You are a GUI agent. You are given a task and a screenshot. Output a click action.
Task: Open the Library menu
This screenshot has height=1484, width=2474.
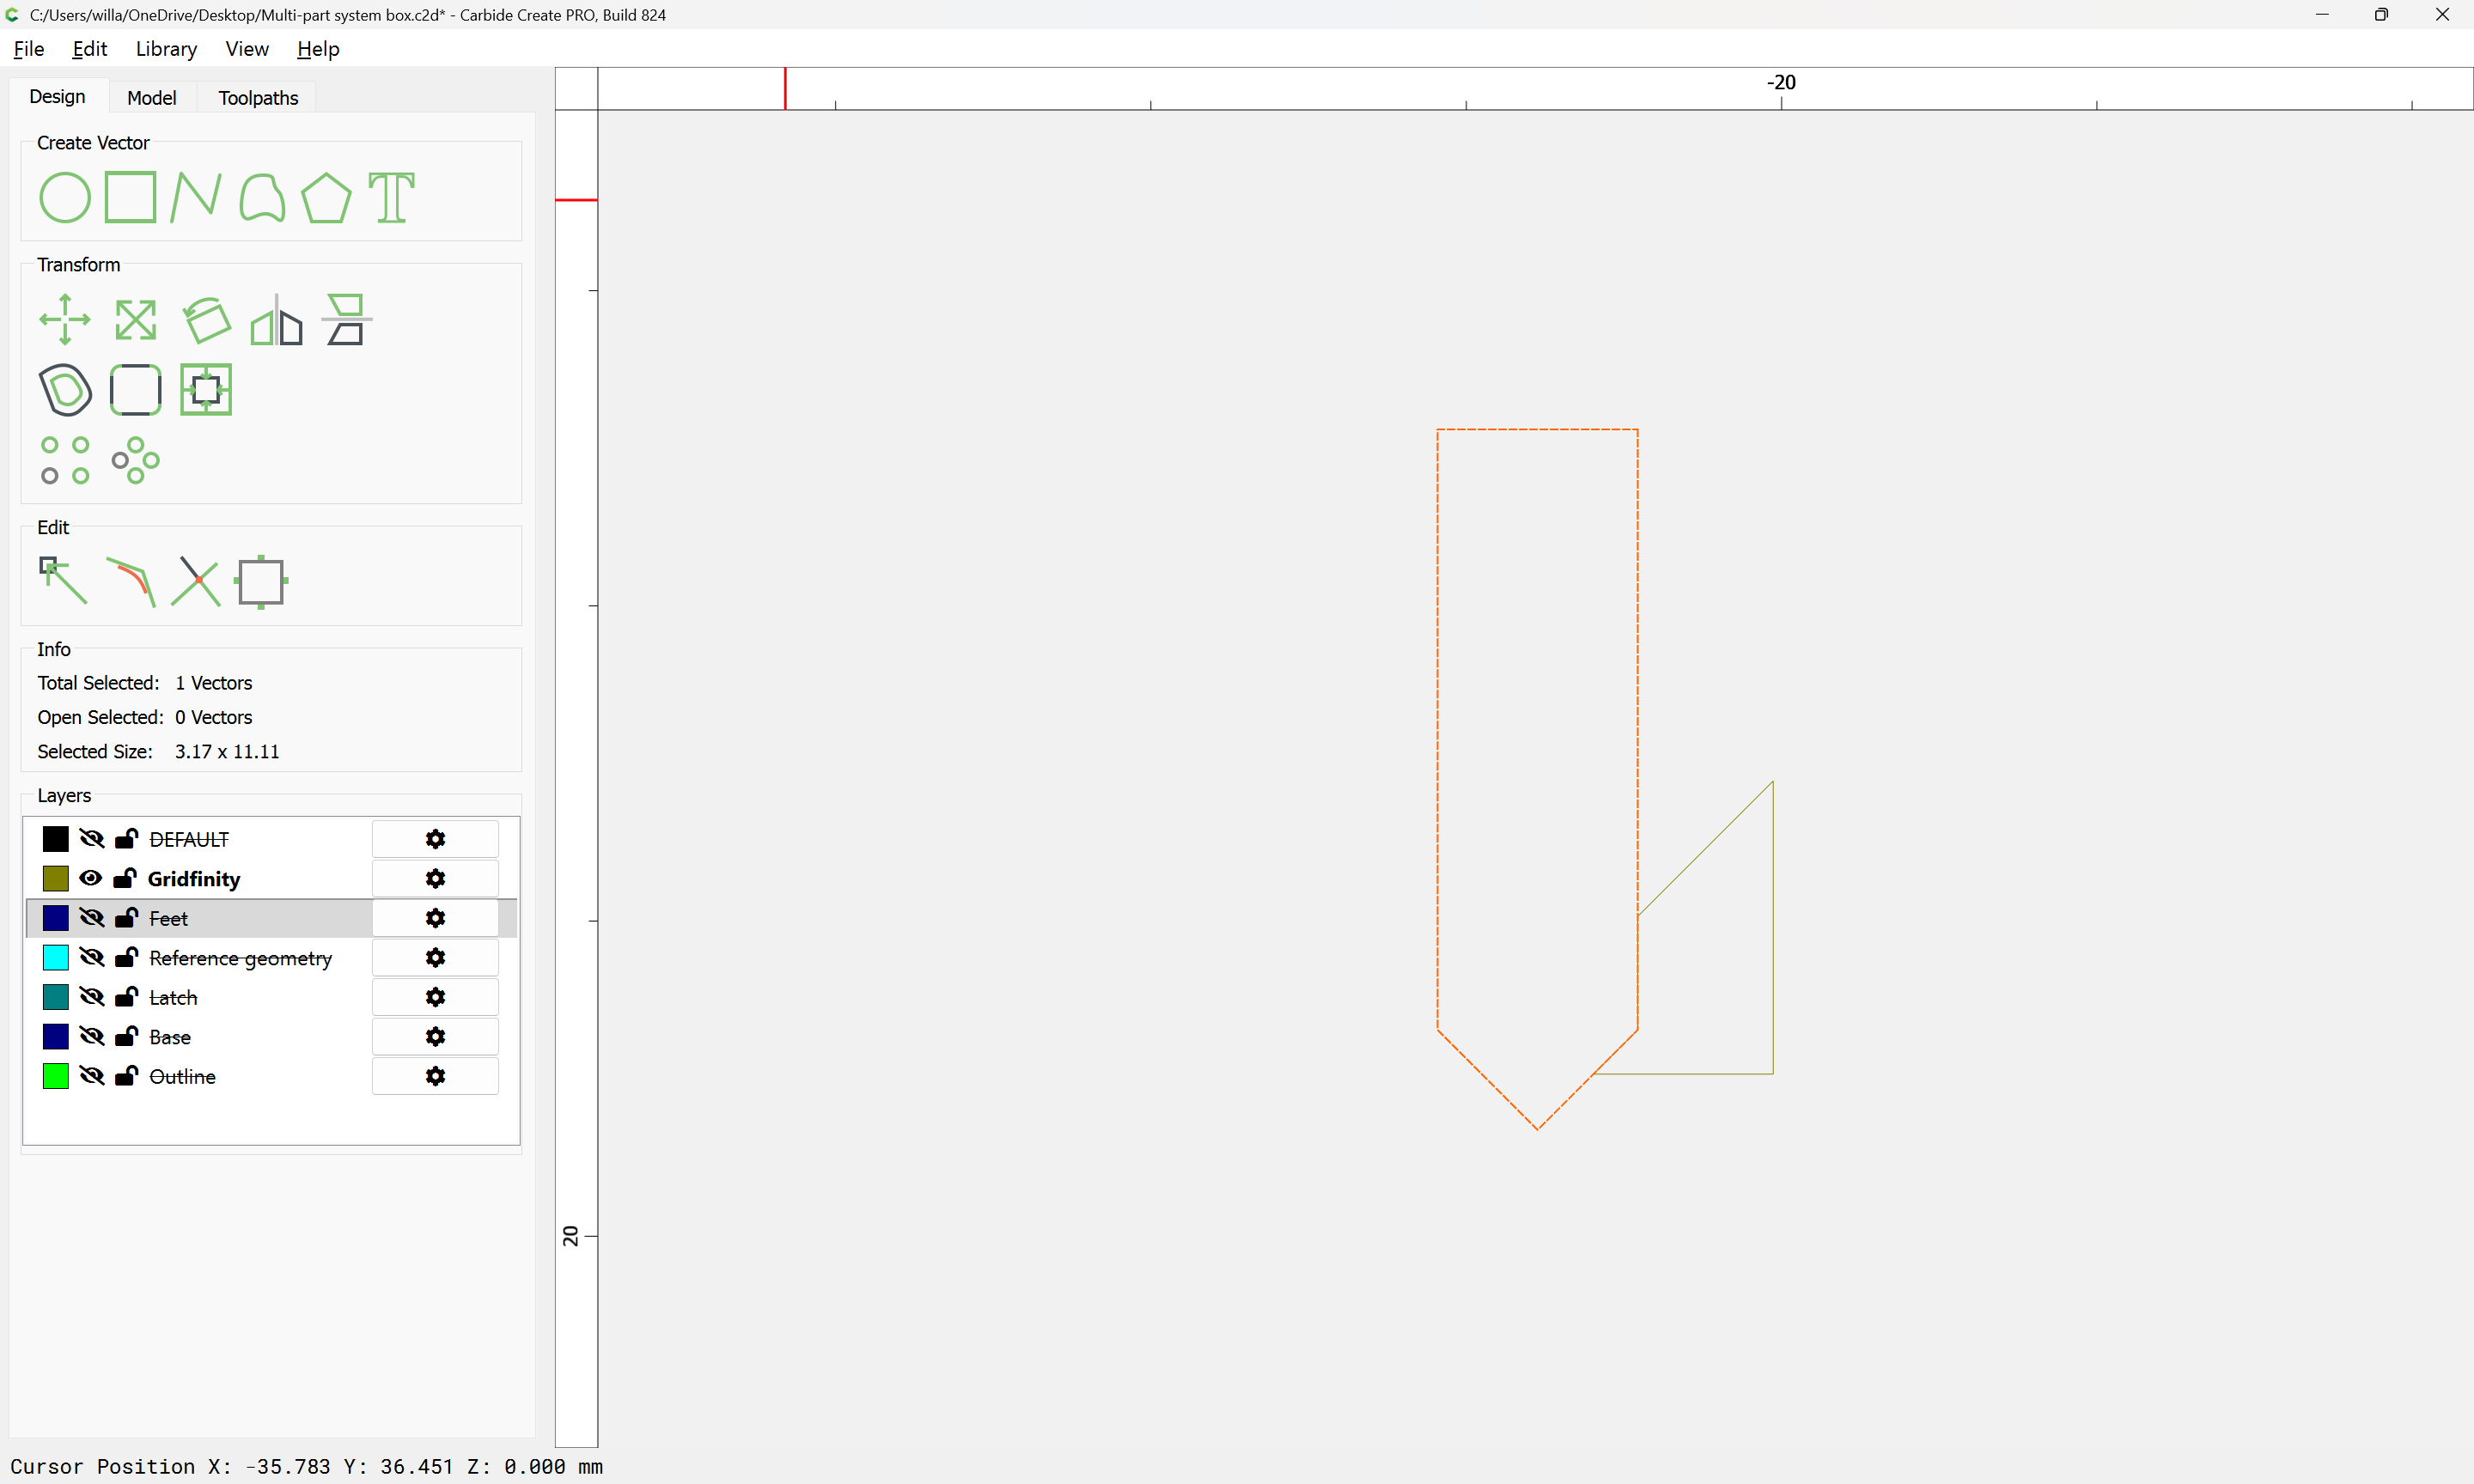(x=166, y=49)
